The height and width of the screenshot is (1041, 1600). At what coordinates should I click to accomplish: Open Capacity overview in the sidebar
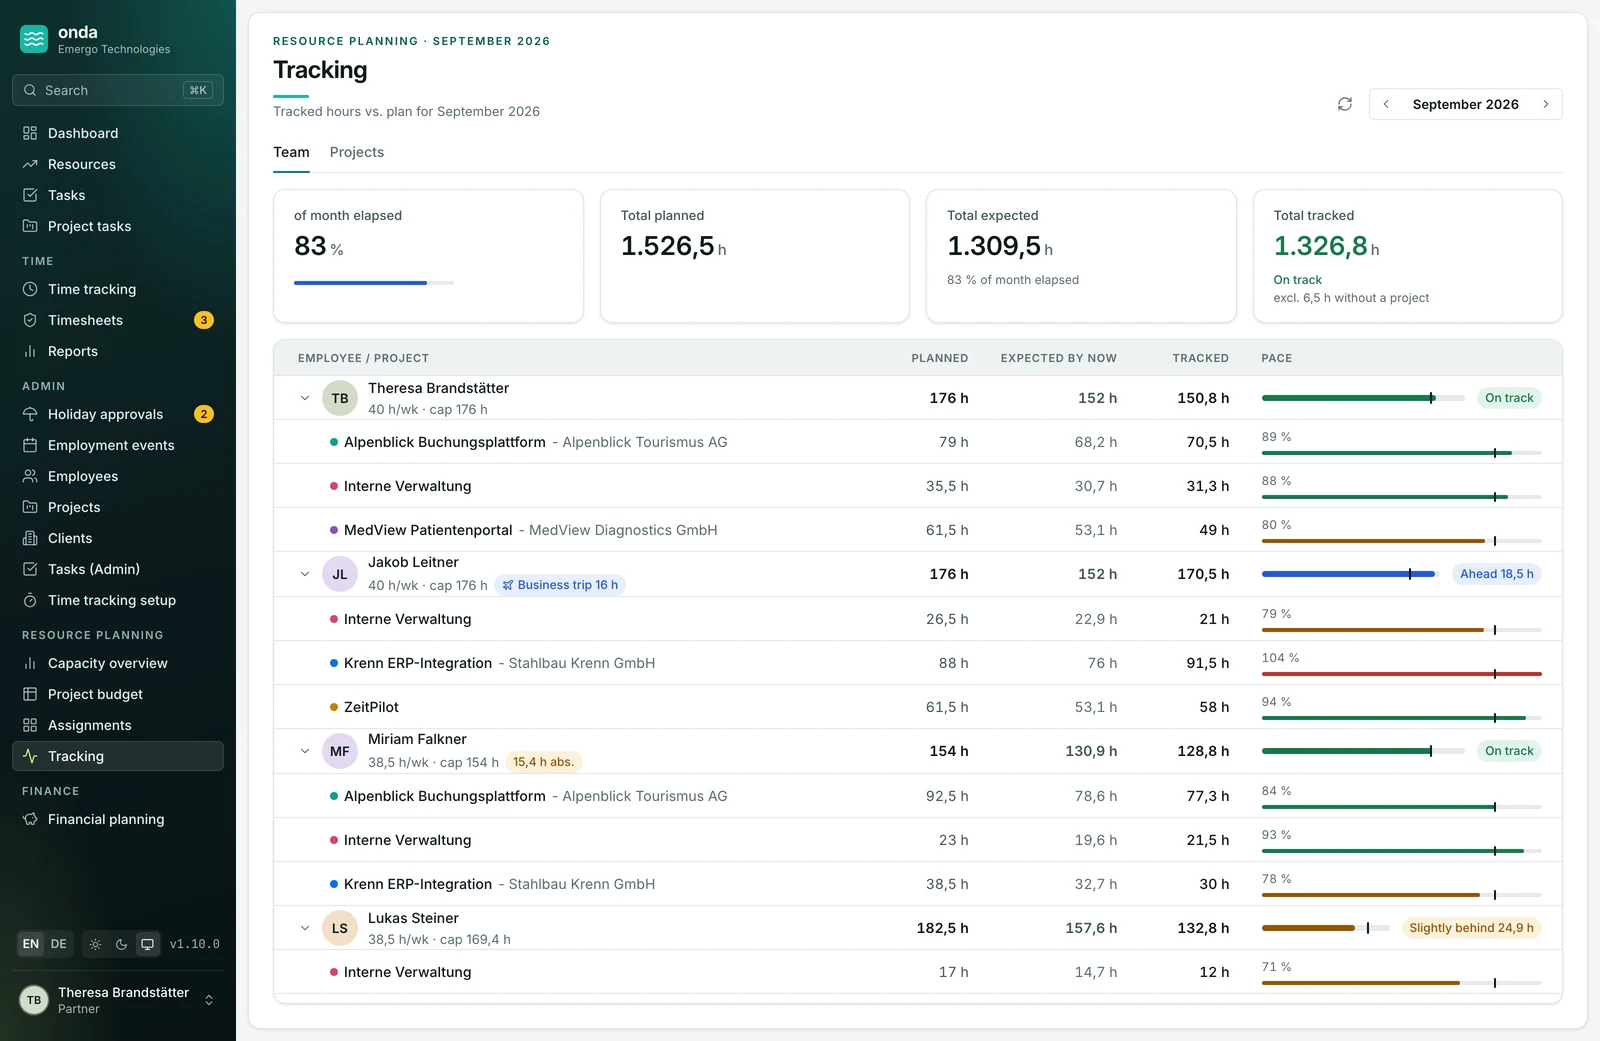pyautogui.click(x=118, y=663)
